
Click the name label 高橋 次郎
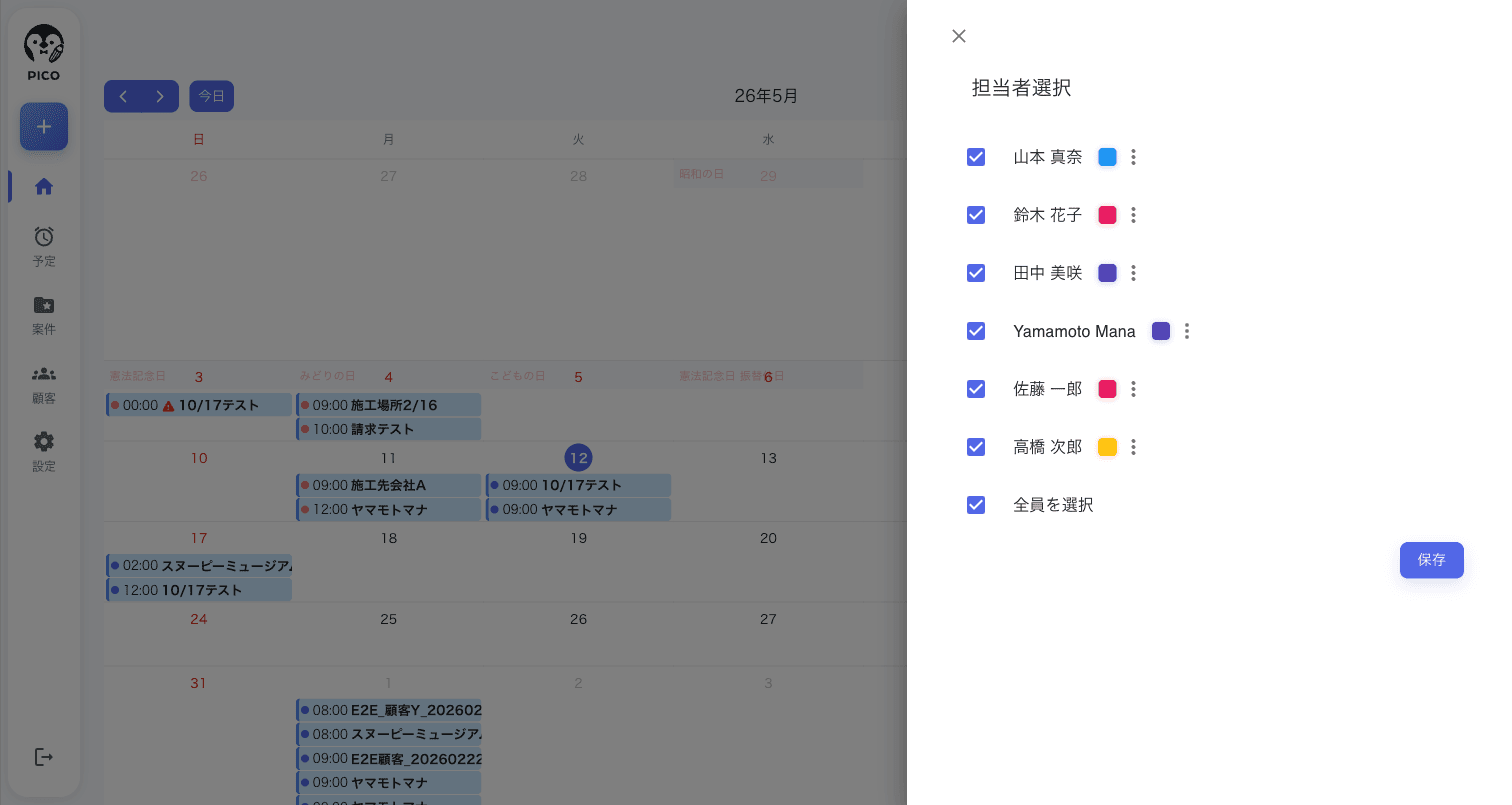click(1047, 447)
